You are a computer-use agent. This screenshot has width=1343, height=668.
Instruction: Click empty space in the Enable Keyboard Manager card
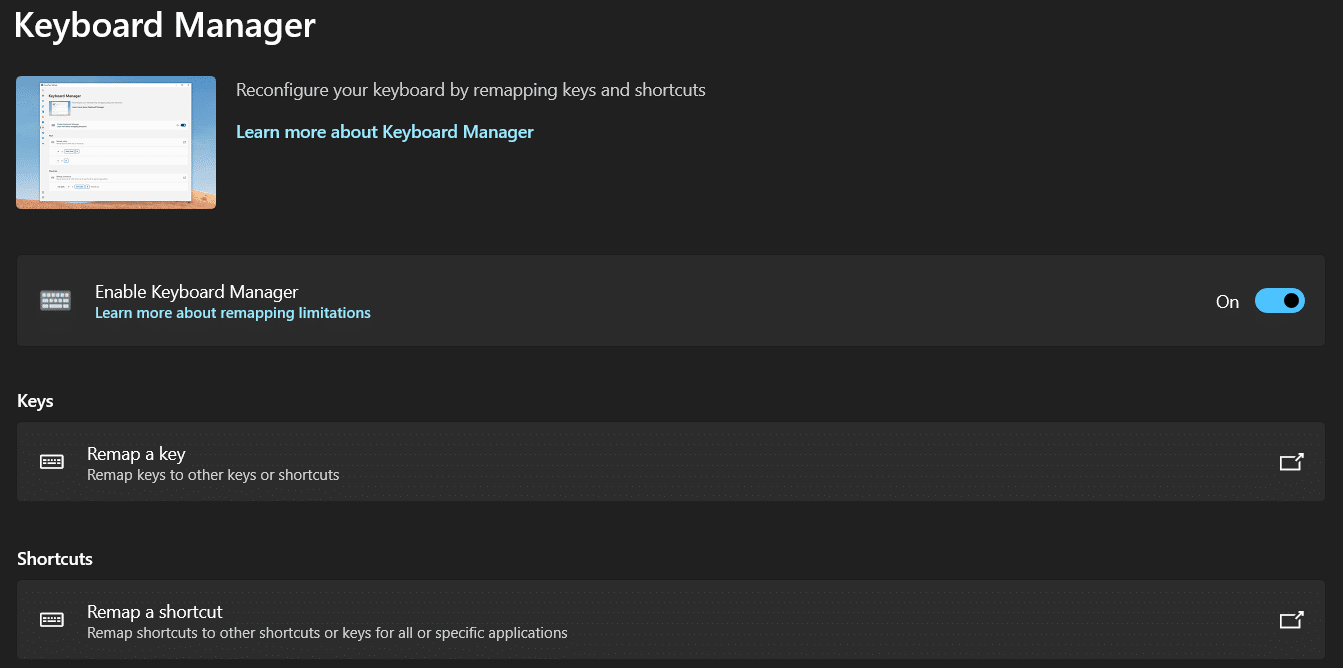750,301
